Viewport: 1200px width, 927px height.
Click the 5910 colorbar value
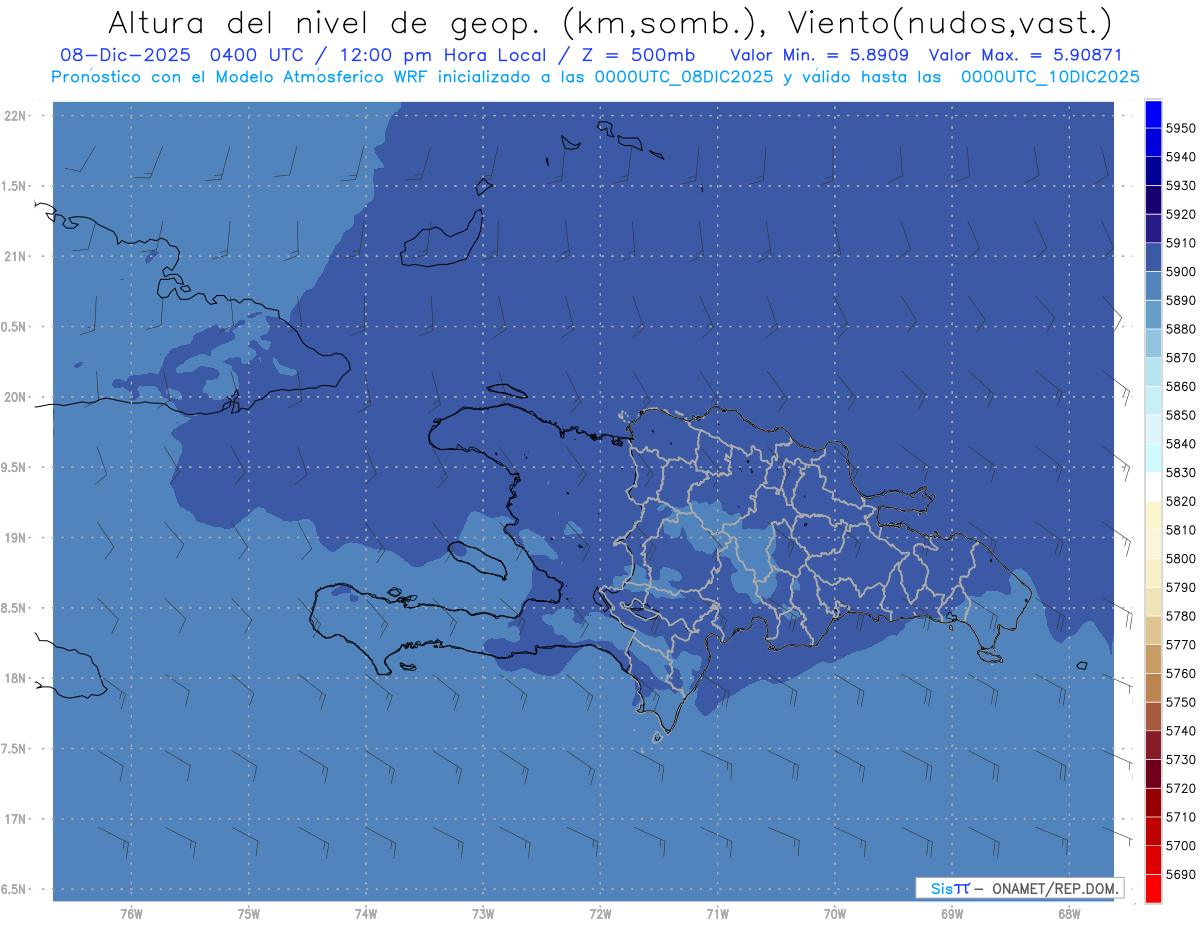1181,243
